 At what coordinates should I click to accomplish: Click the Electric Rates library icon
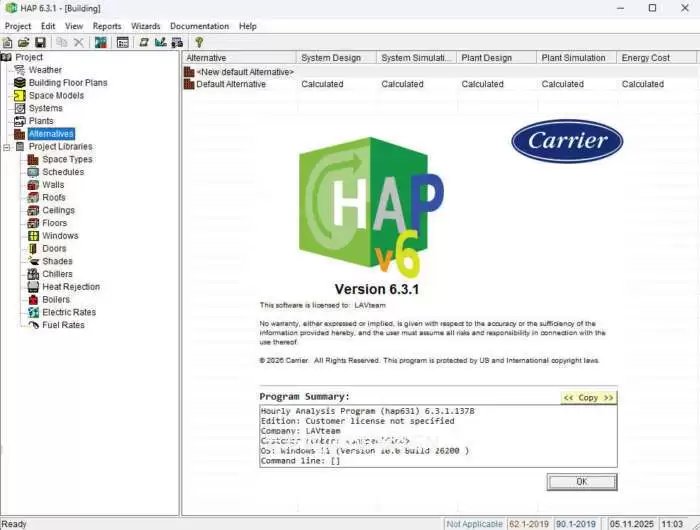(33, 312)
